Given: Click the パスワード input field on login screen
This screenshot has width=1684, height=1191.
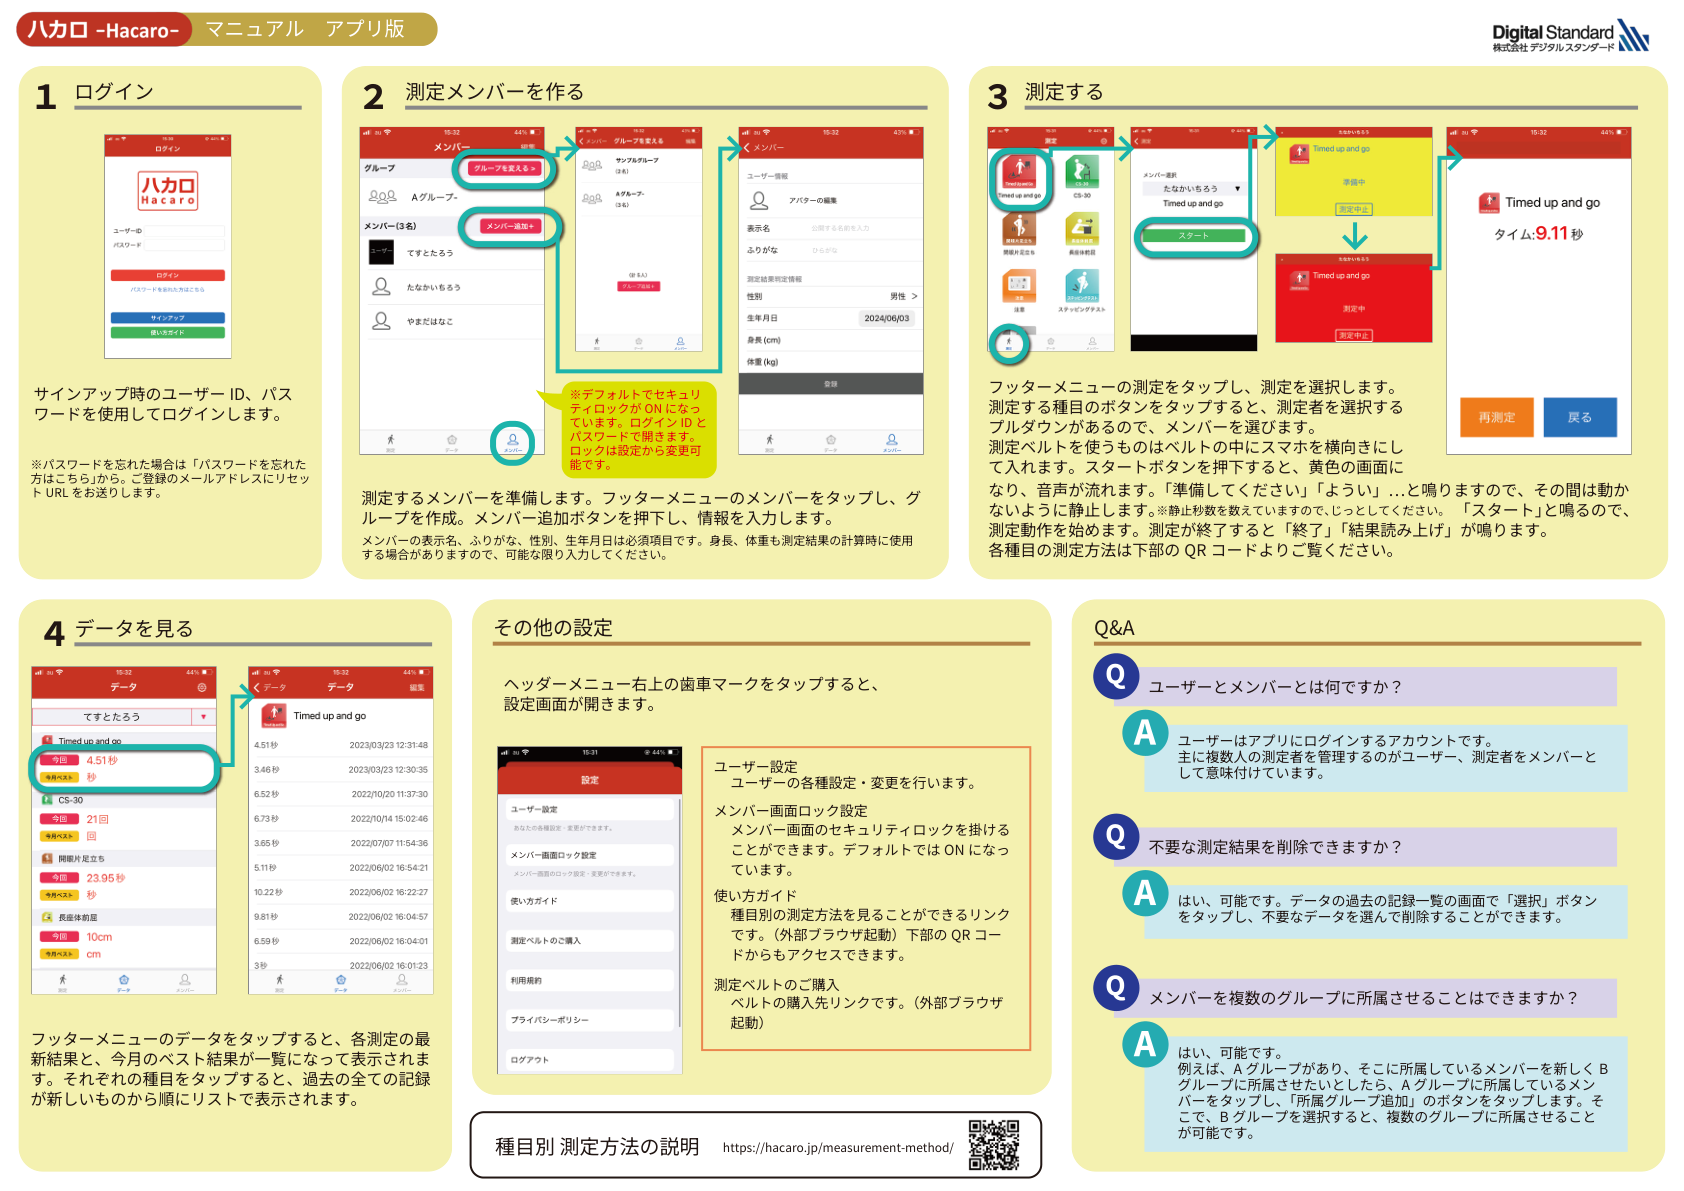Looking at the screenshot, I should [x=185, y=245].
